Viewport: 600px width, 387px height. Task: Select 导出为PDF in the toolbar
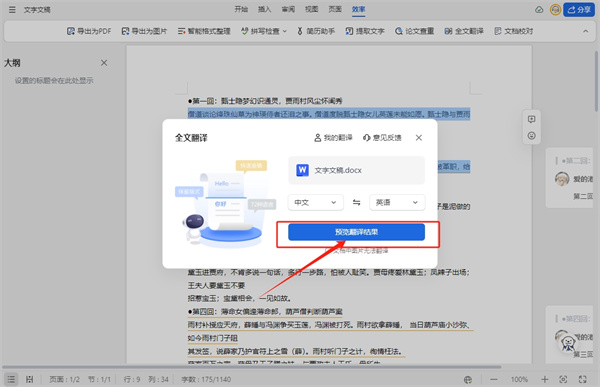(89, 31)
